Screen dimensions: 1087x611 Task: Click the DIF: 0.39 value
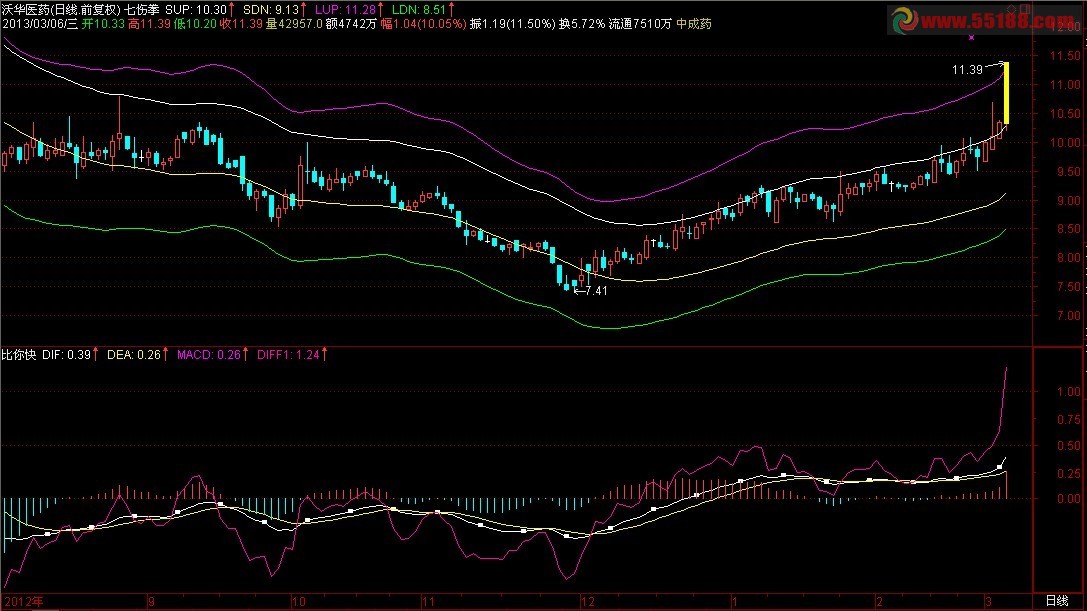point(67,354)
